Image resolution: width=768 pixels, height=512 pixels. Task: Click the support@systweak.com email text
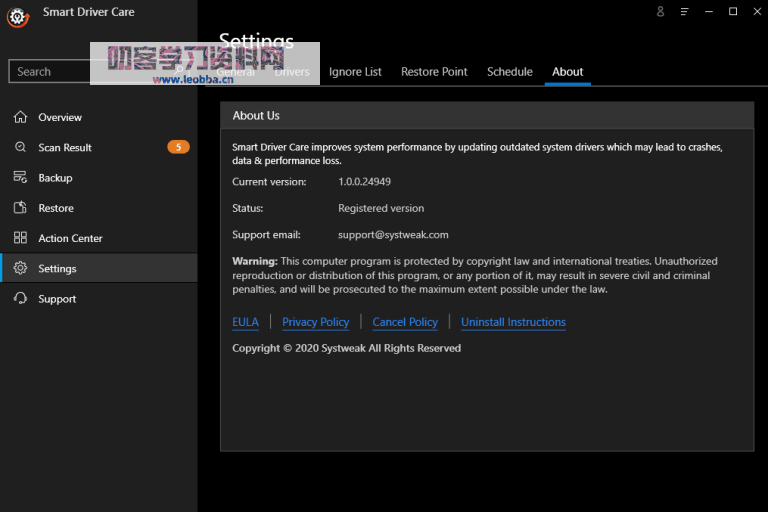click(393, 235)
